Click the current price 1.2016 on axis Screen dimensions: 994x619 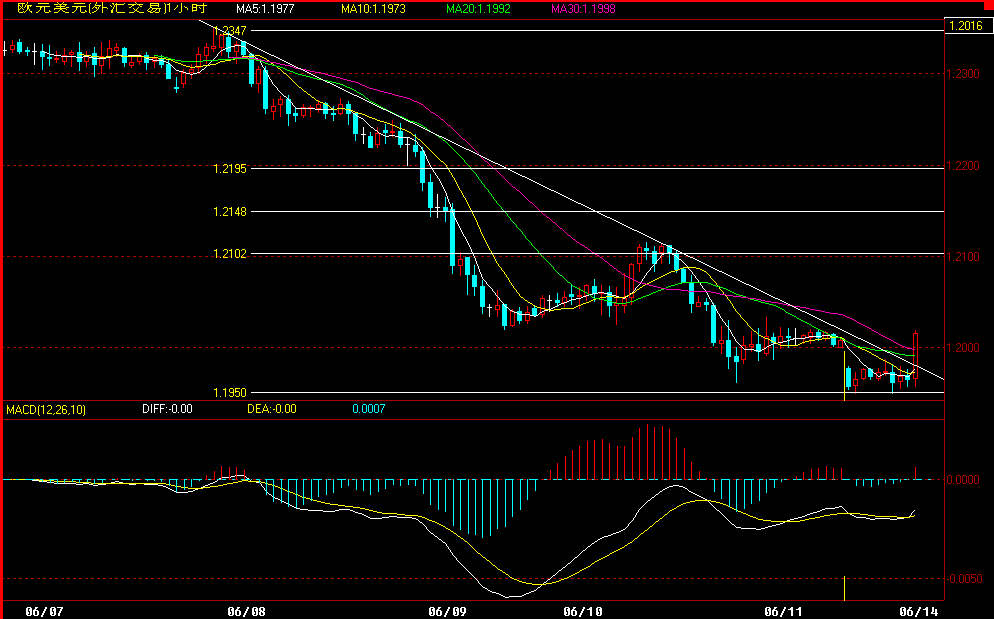click(966, 27)
